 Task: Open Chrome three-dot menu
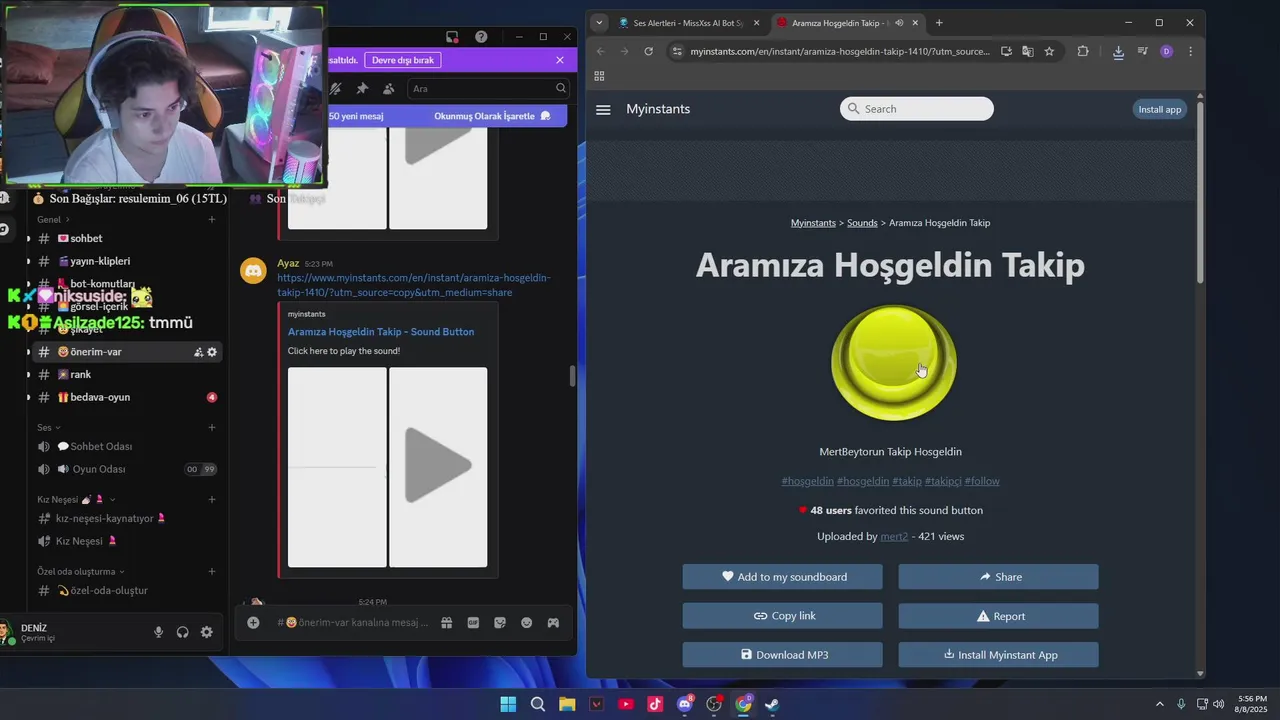(x=1190, y=51)
